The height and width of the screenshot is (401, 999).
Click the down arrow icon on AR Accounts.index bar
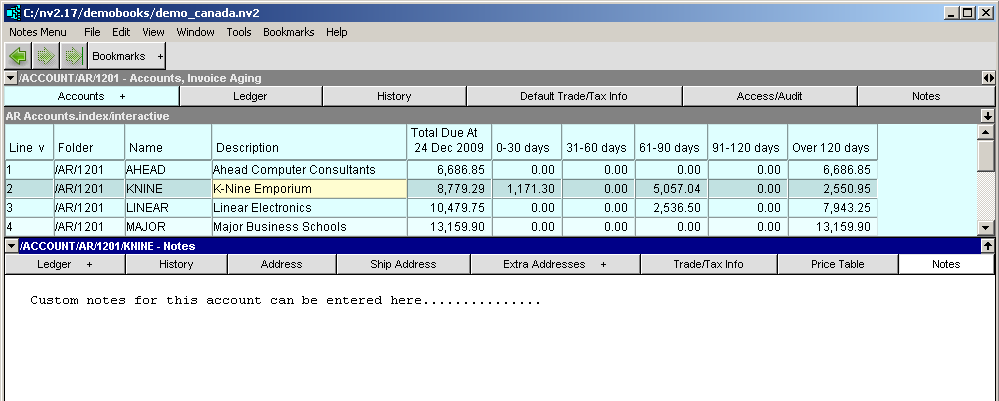[988, 116]
